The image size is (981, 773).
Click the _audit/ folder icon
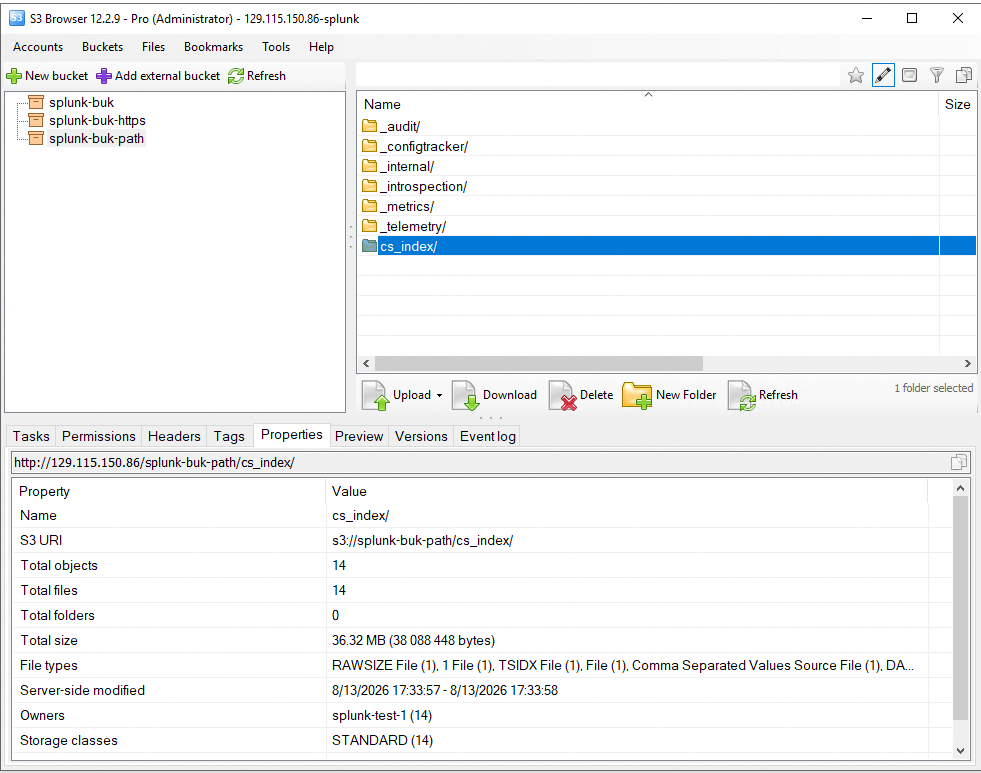pos(370,126)
